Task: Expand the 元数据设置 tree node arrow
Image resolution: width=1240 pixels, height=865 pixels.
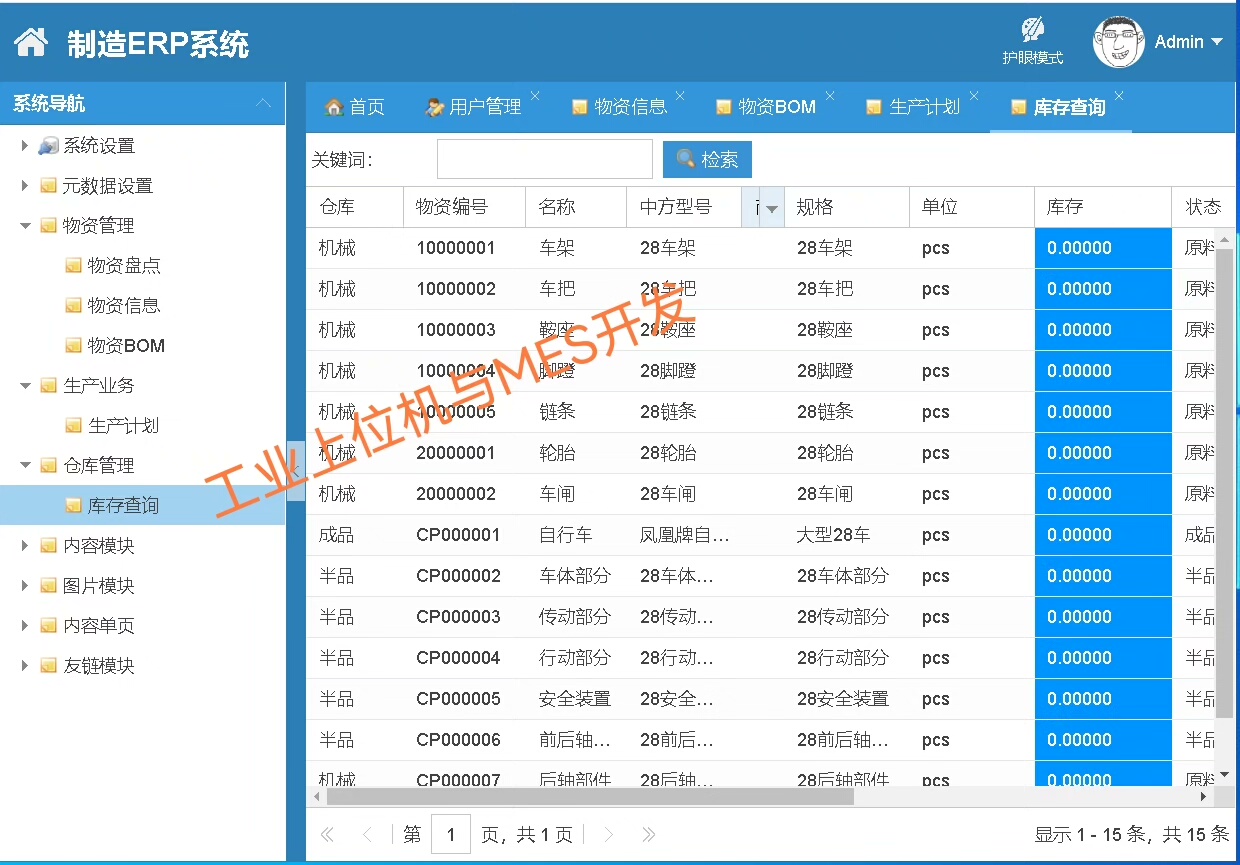Action: pyautogui.click(x=25, y=186)
